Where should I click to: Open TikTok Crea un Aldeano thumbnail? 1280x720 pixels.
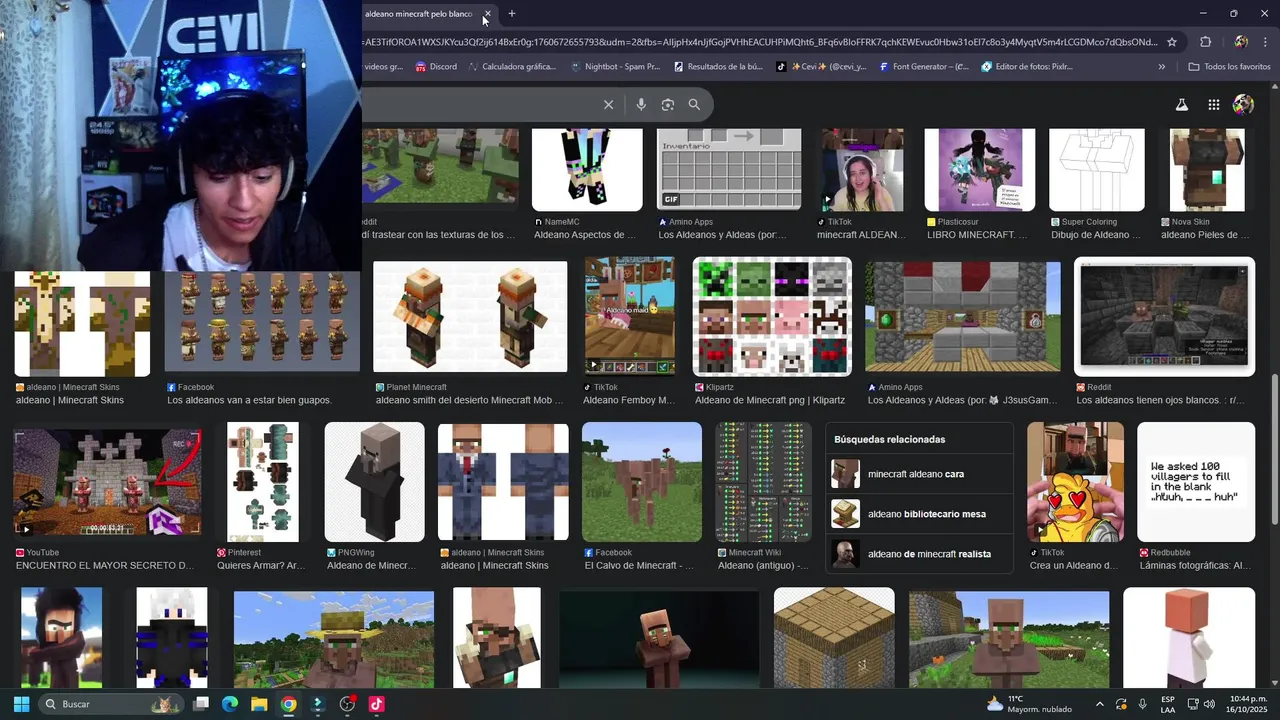click(1076, 482)
